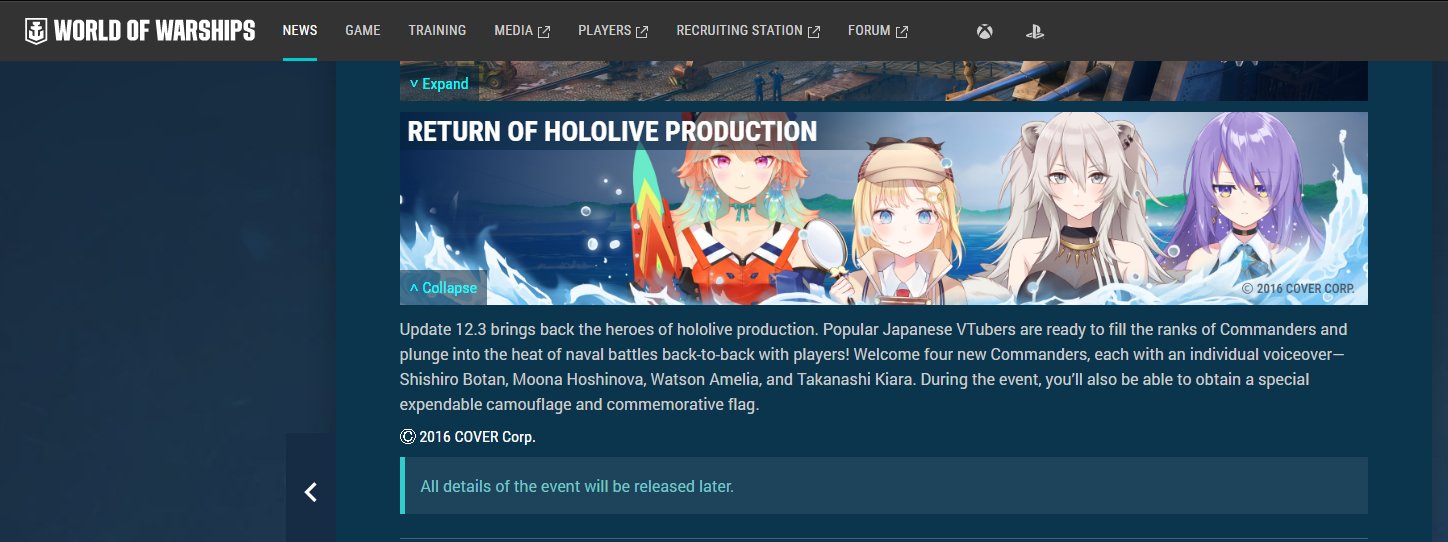
Task: Click the Hololive production banner image
Action: pyautogui.click(x=884, y=208)
